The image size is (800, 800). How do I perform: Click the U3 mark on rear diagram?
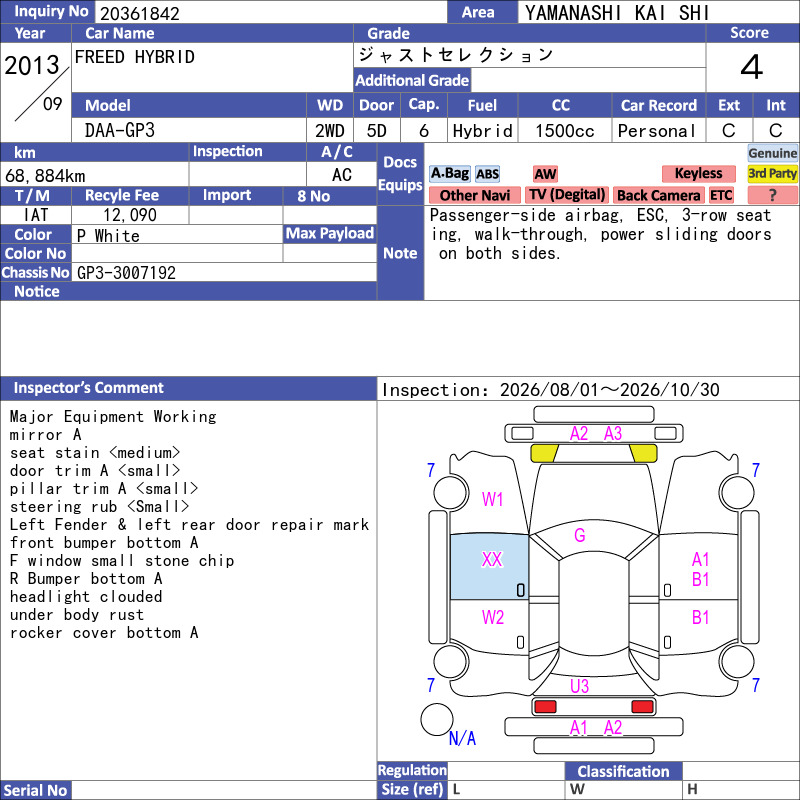(x=579, y=686)
